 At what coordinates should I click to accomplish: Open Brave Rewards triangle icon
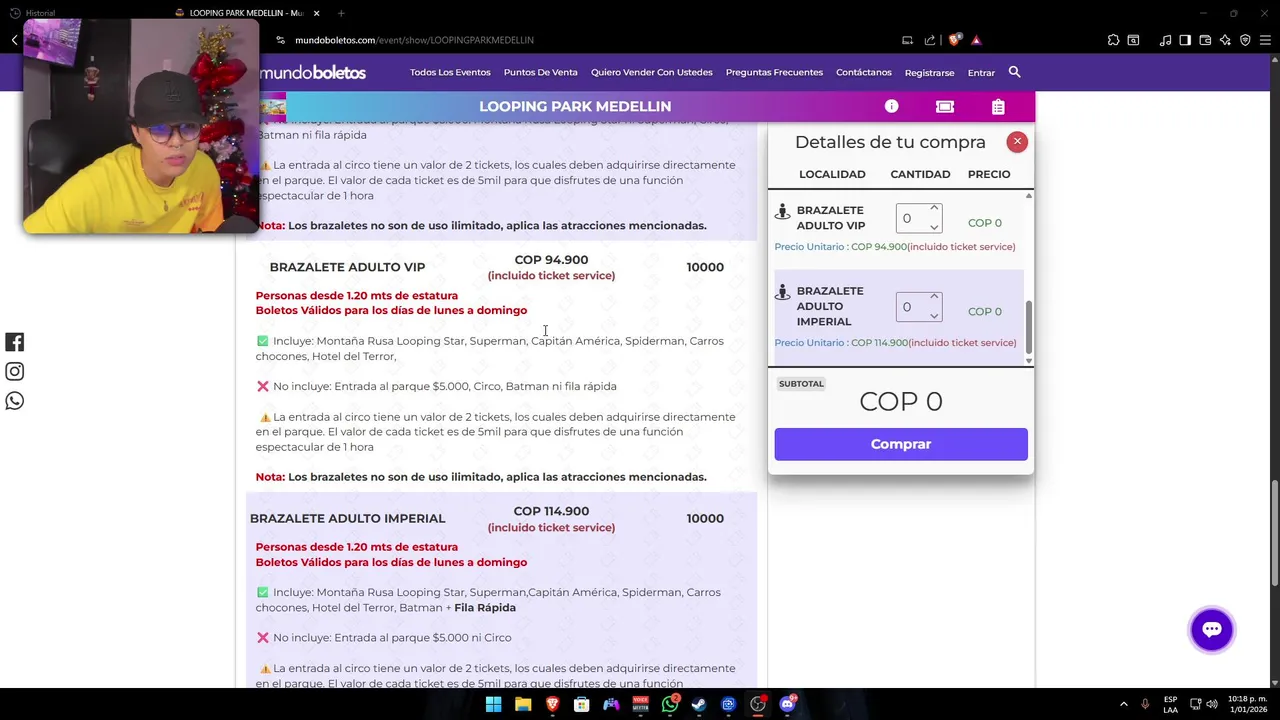point(976,40)
